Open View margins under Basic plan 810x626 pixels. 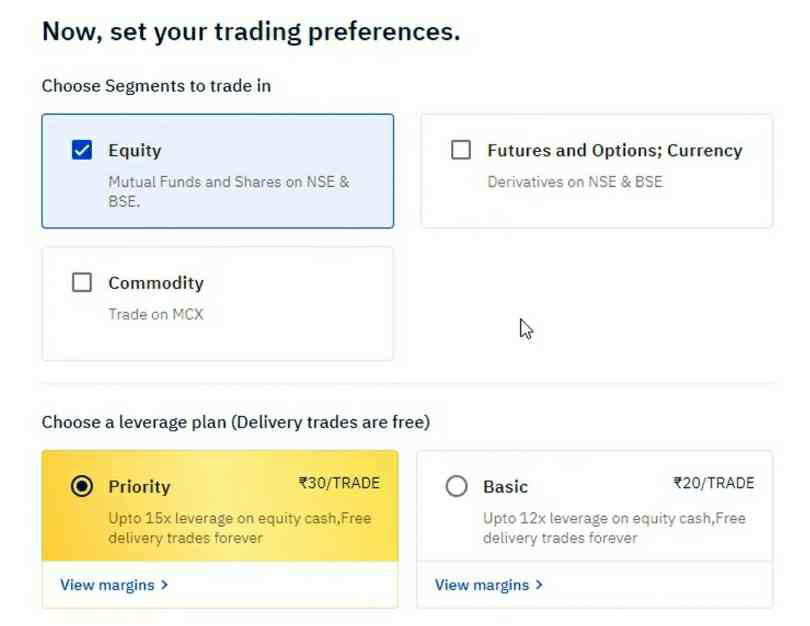coord(483,584)
